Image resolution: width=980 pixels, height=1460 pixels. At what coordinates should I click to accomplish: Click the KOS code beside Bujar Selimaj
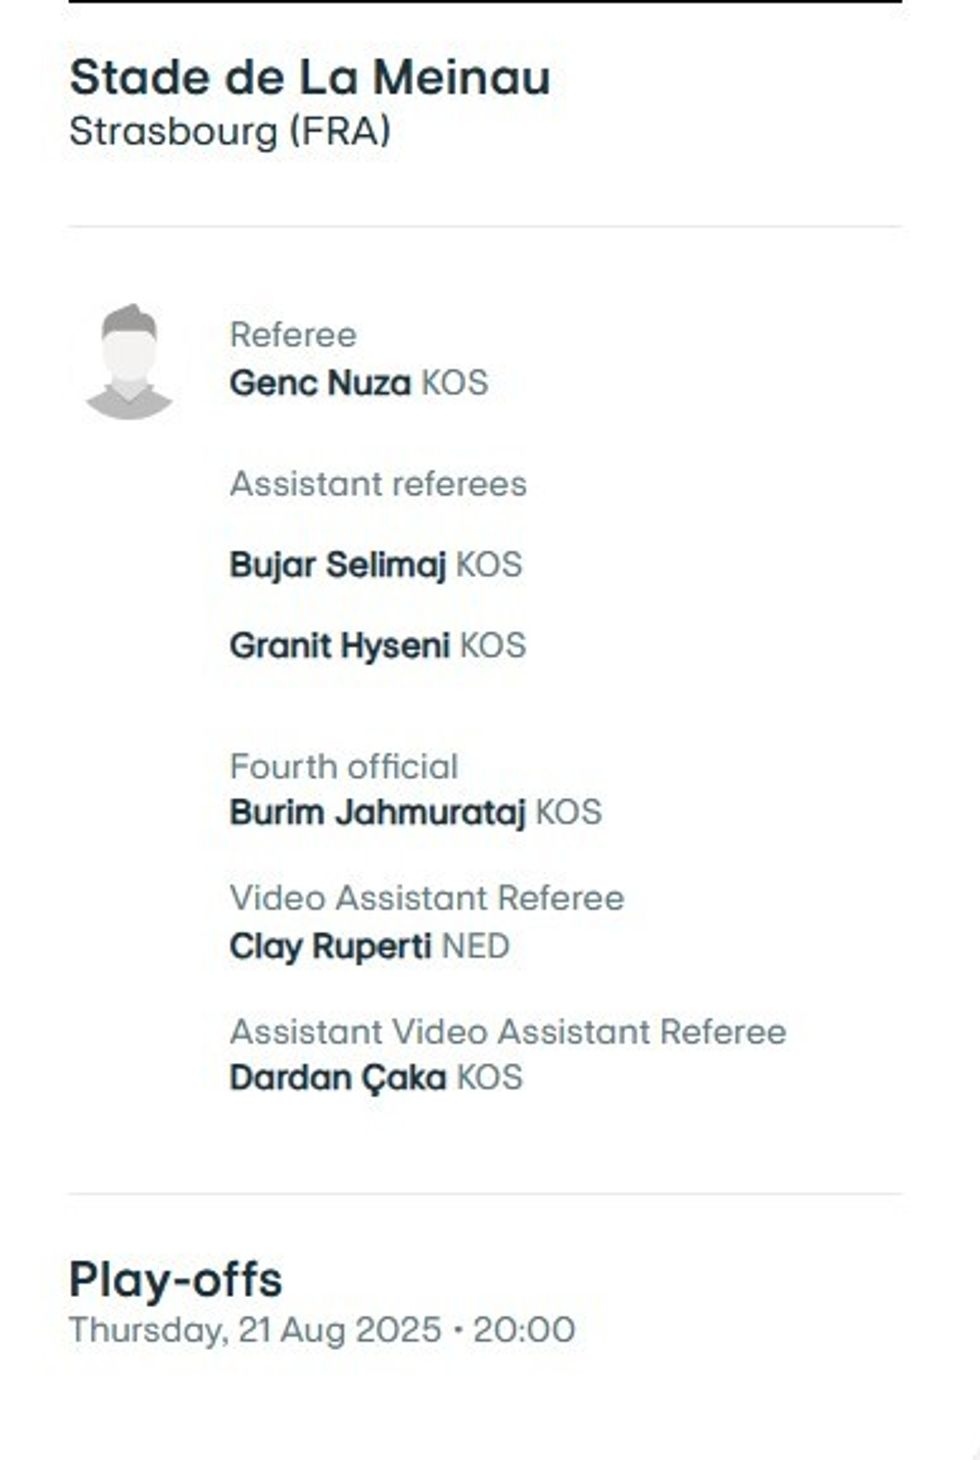489,565
